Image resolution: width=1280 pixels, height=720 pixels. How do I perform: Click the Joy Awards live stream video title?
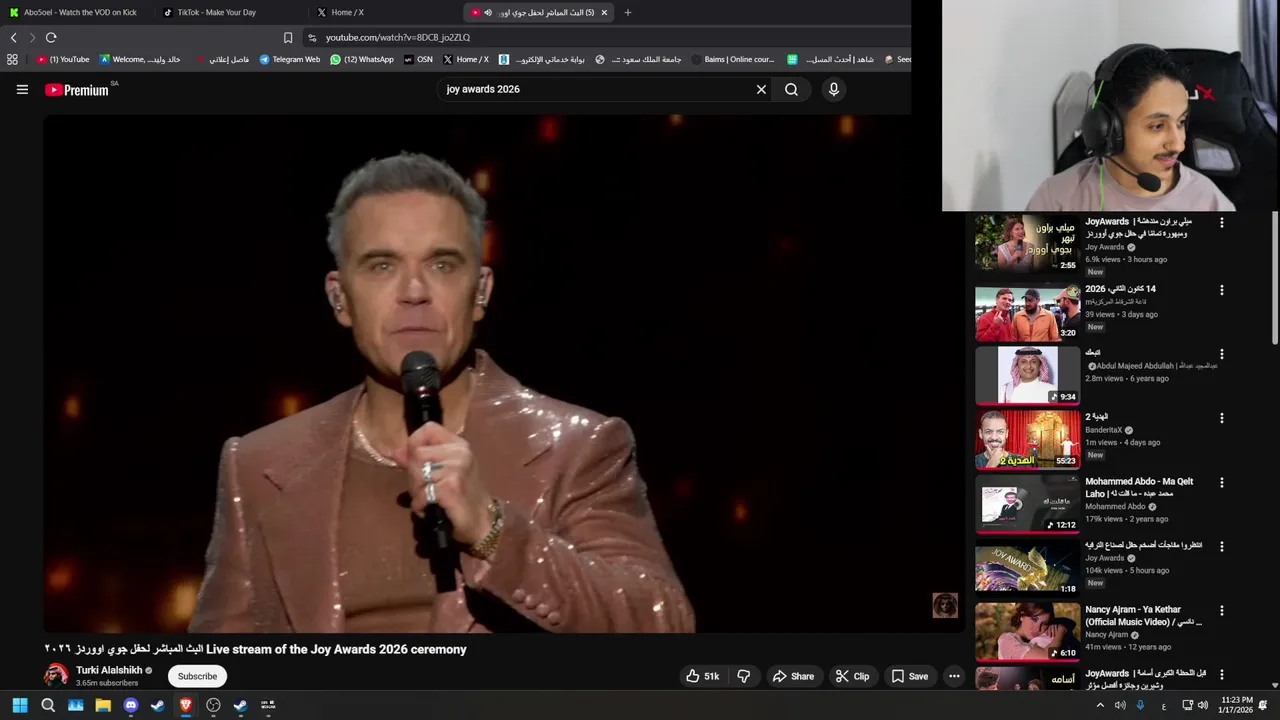click(255, 649)
